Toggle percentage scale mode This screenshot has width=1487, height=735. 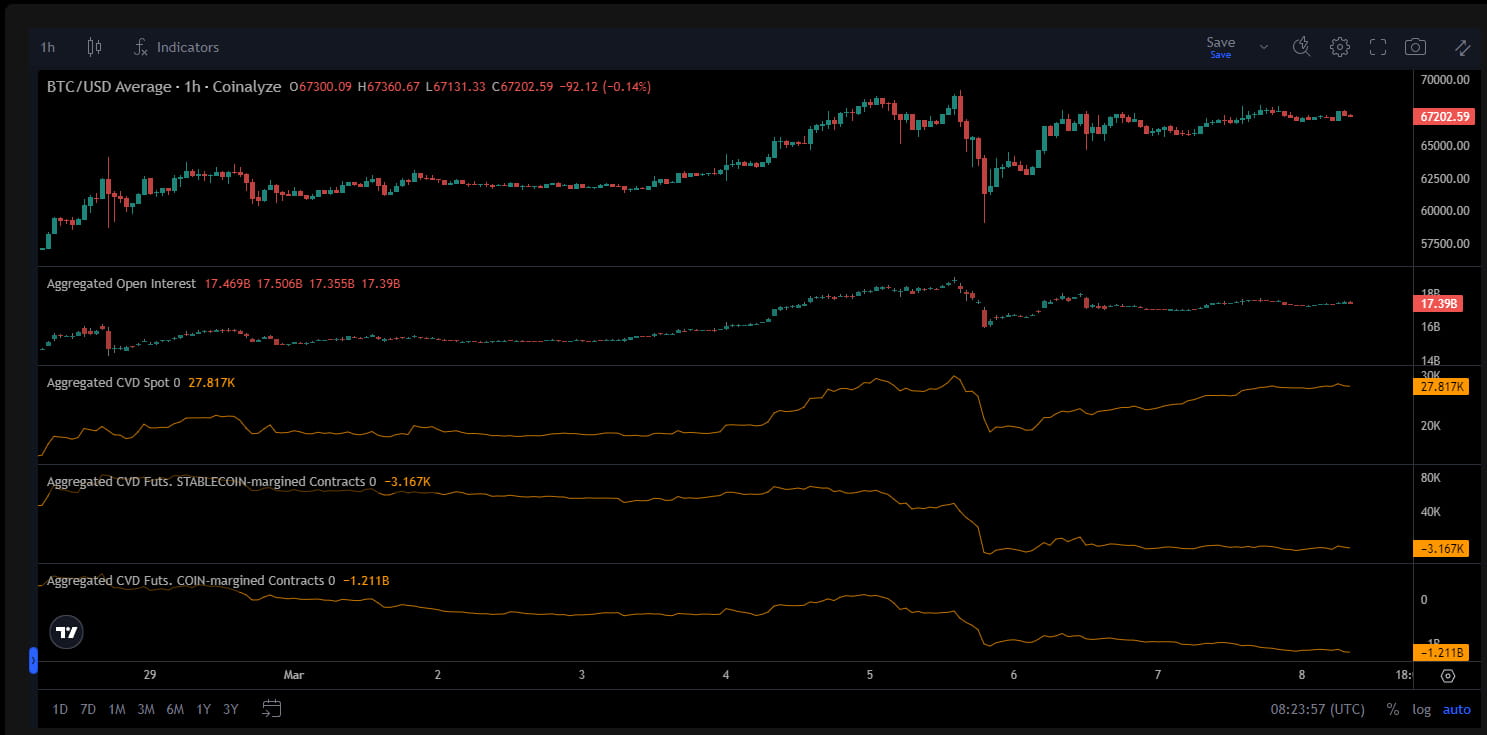(1392, 709)
